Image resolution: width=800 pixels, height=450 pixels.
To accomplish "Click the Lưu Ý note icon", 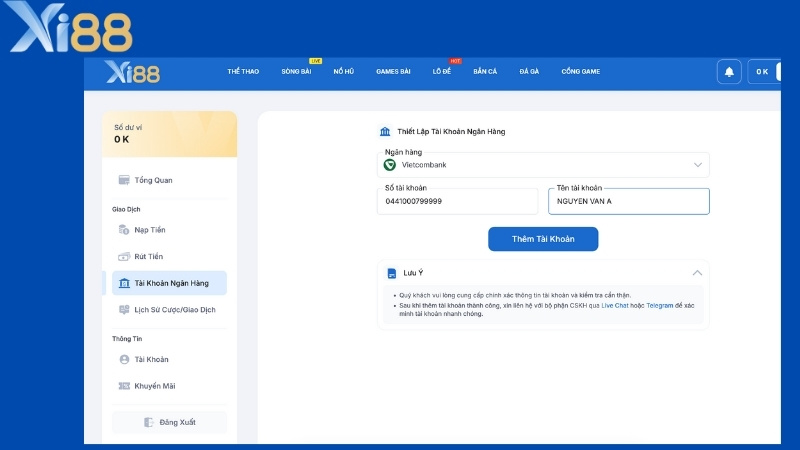I will tap(392, 273).
